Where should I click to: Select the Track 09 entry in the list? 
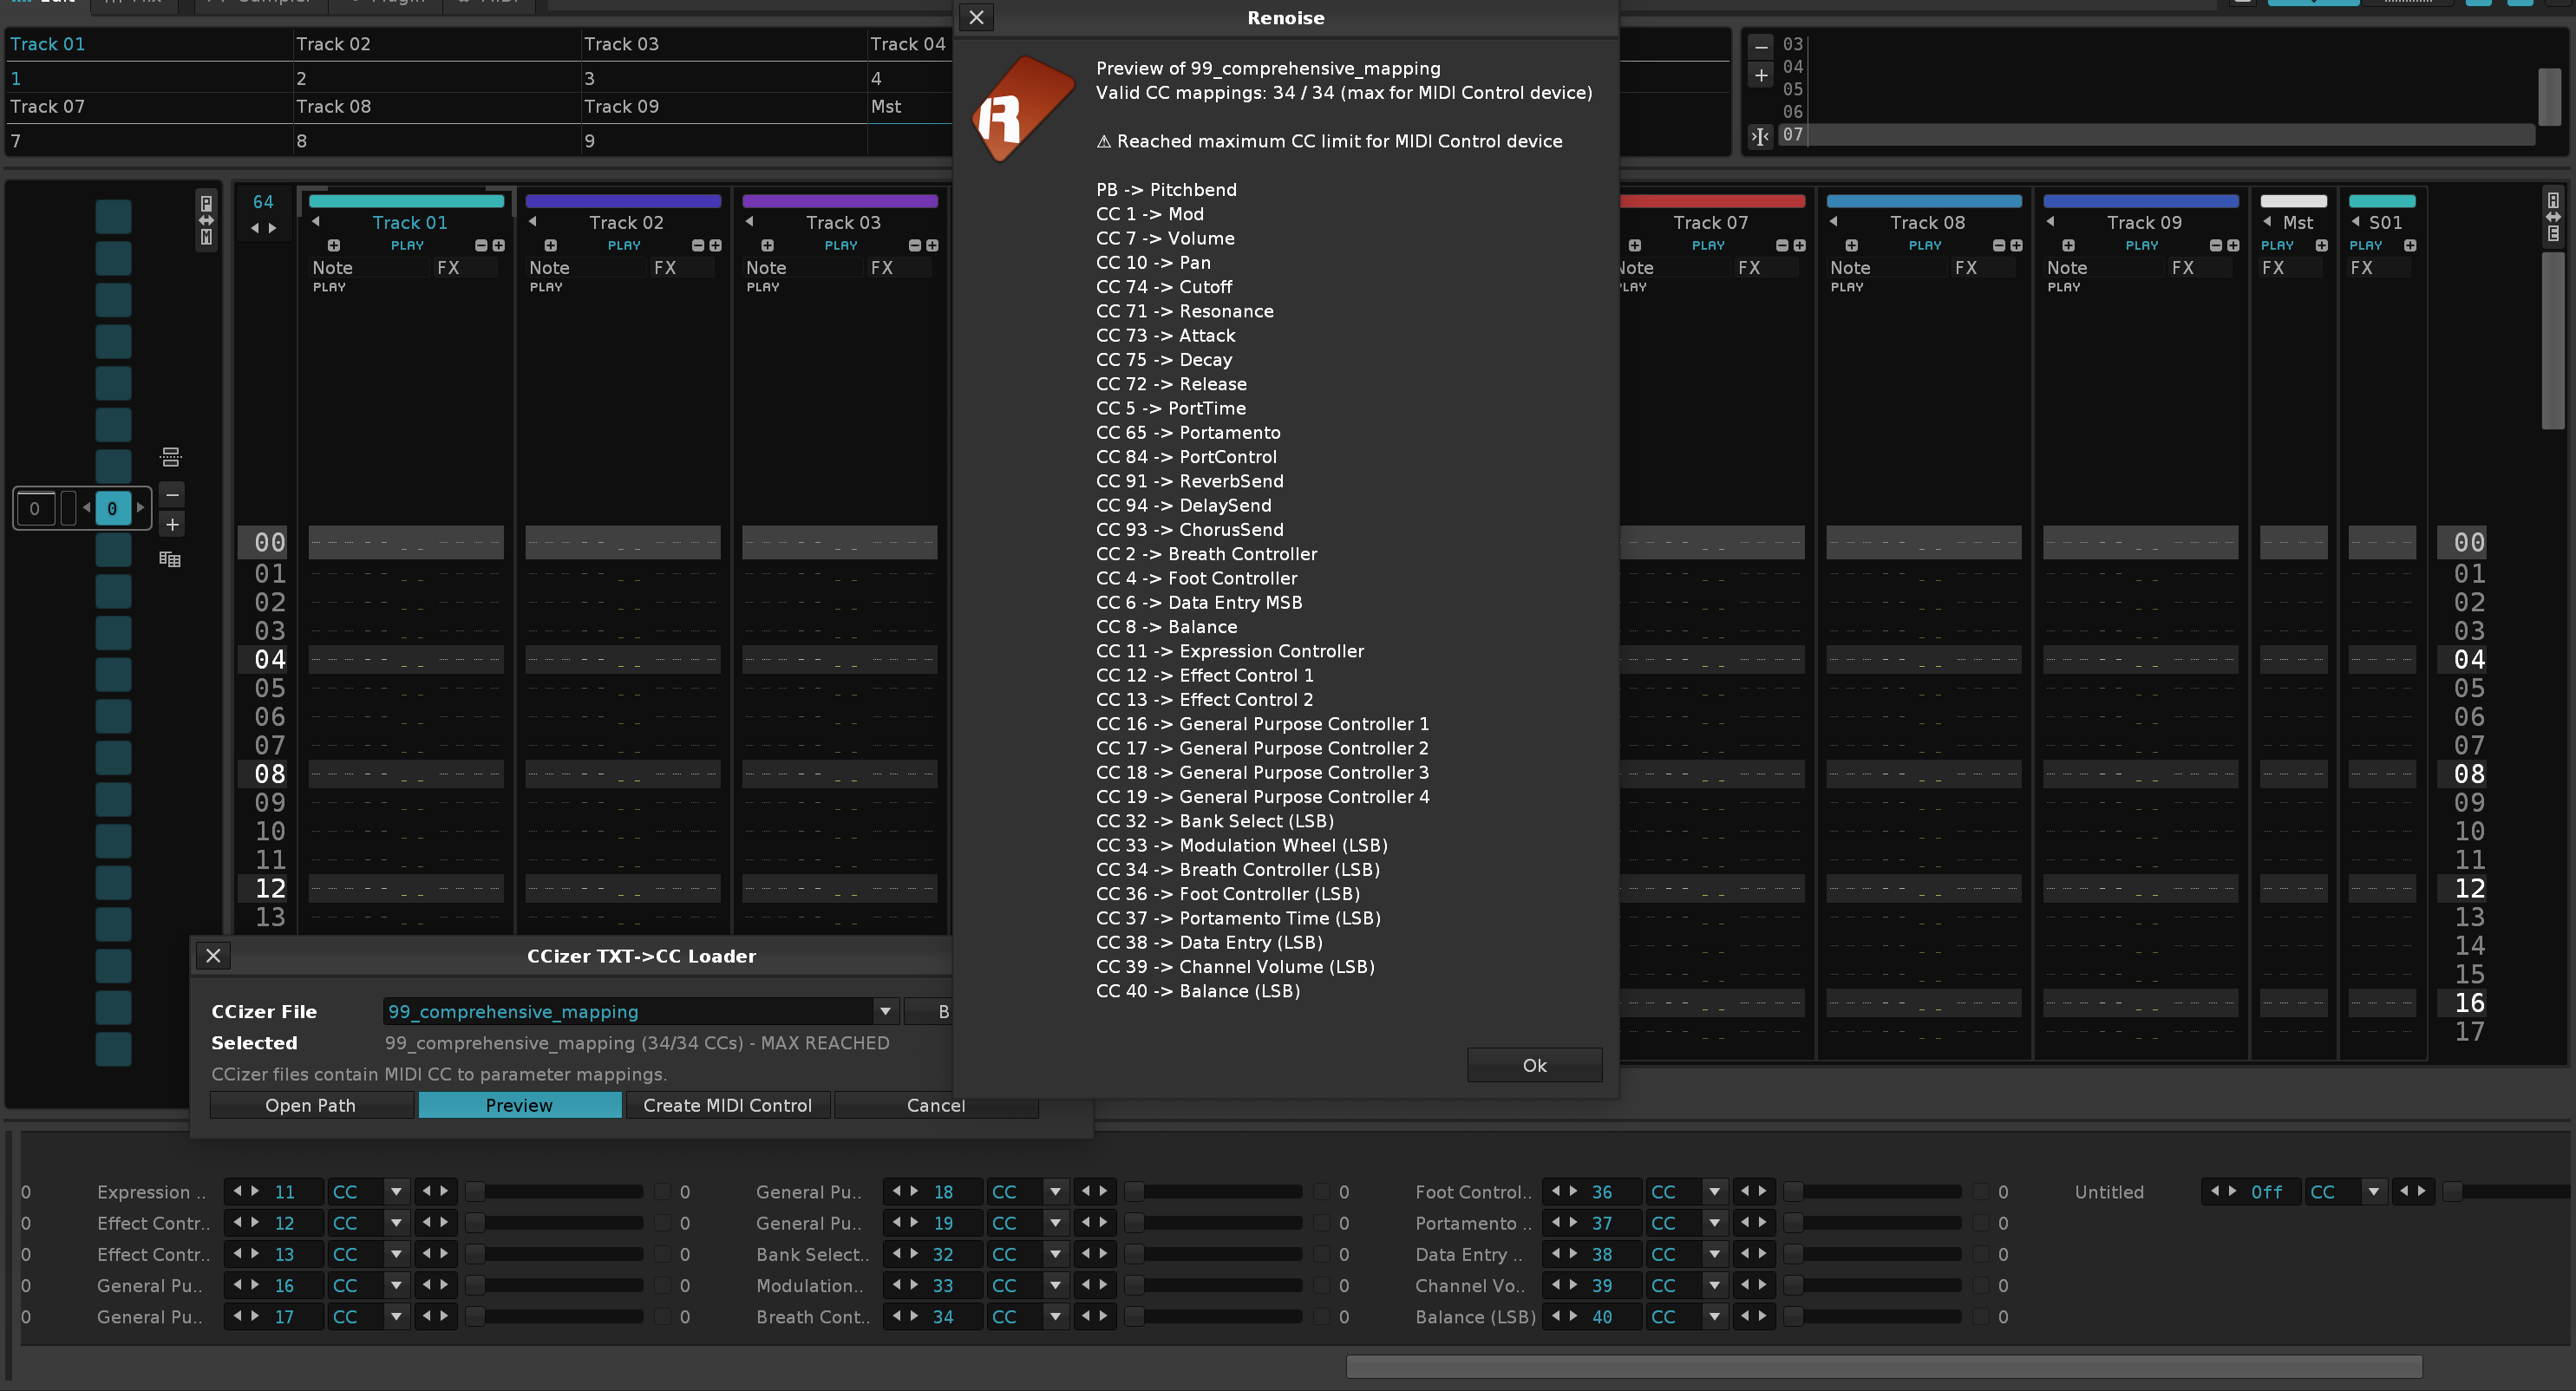[x=621, y=106]
